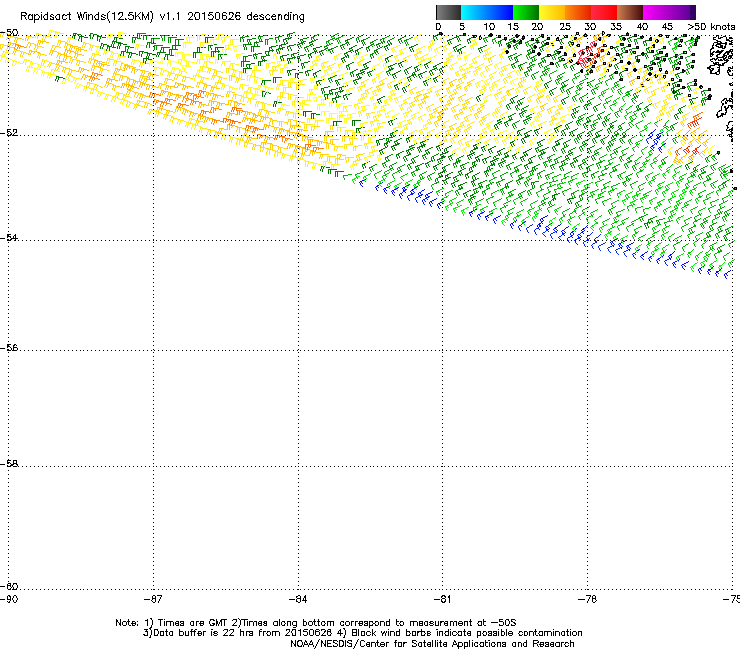Screen dimensions: 740x650
Task: Click the 'Note: 1) Times are GMT' footnote line
Action: point(316,623)
